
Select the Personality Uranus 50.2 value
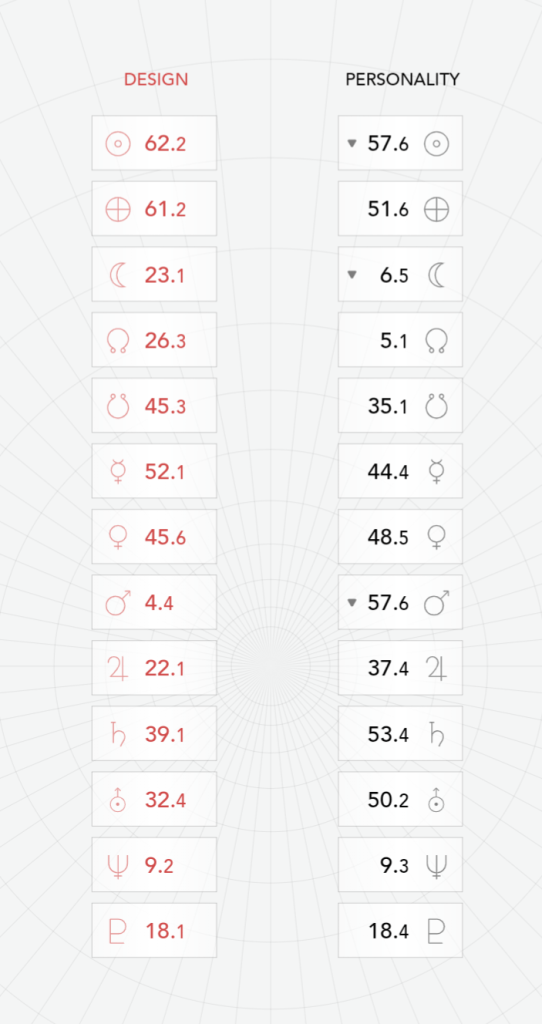tap(388, 800)
